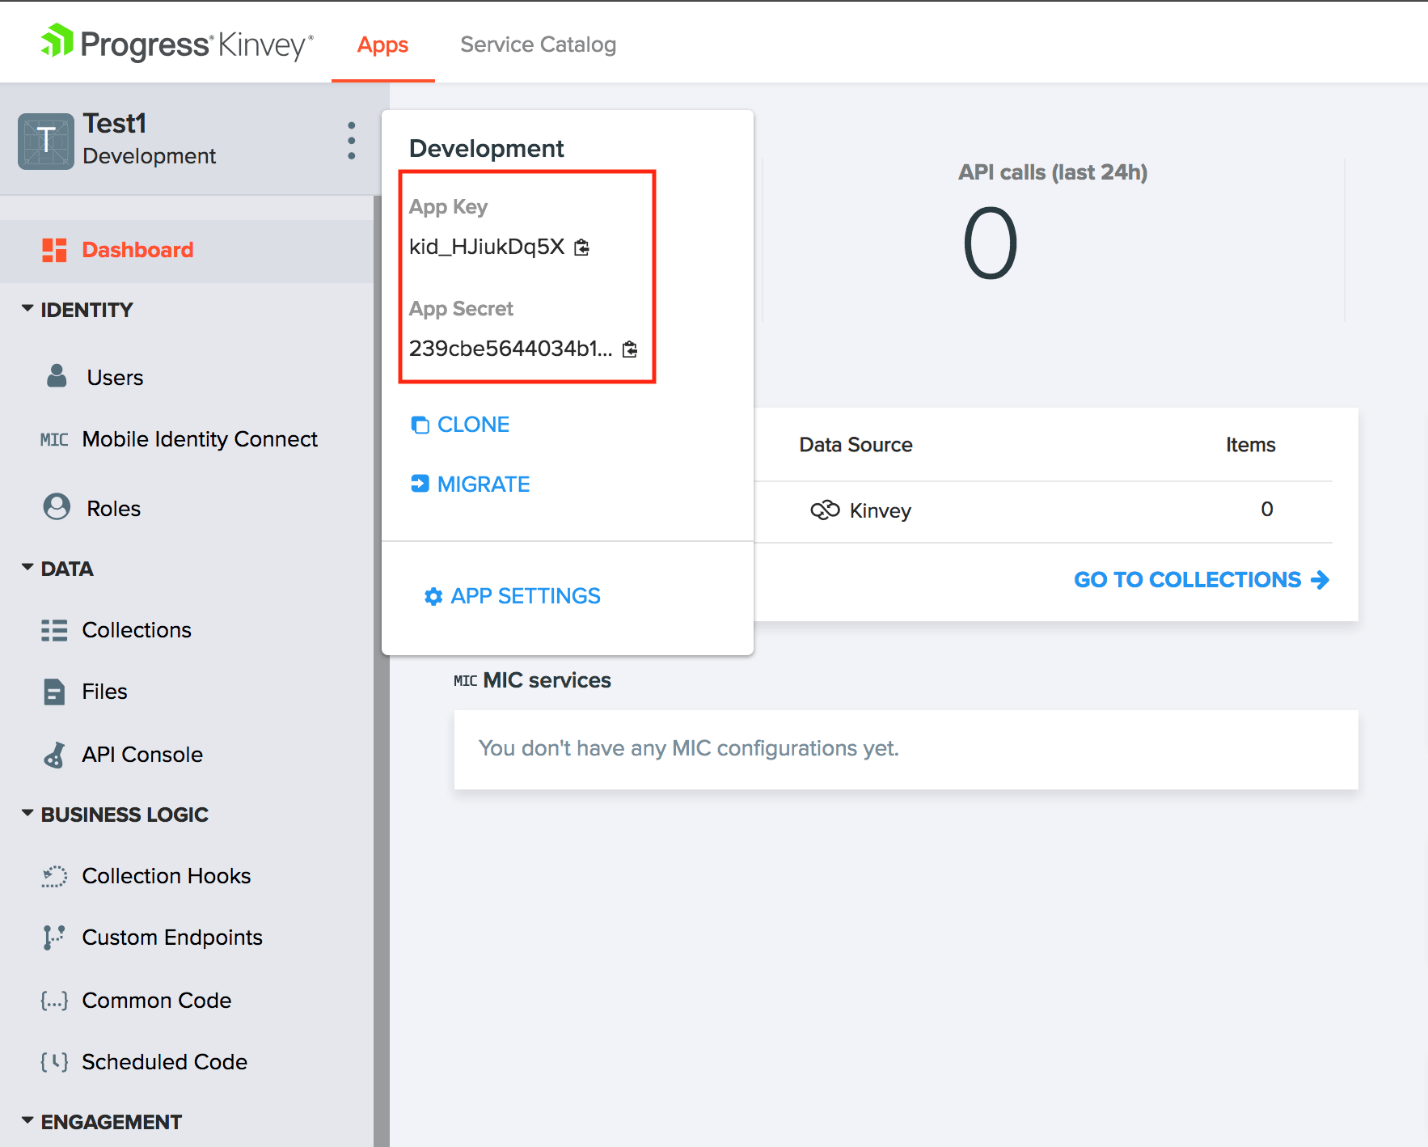Open the Users section via its person icon

[x=56, y=376]
